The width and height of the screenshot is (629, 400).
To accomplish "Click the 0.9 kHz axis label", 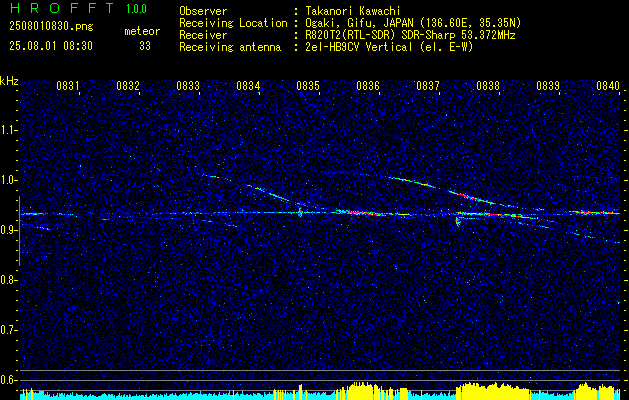I will pos(8,230).
